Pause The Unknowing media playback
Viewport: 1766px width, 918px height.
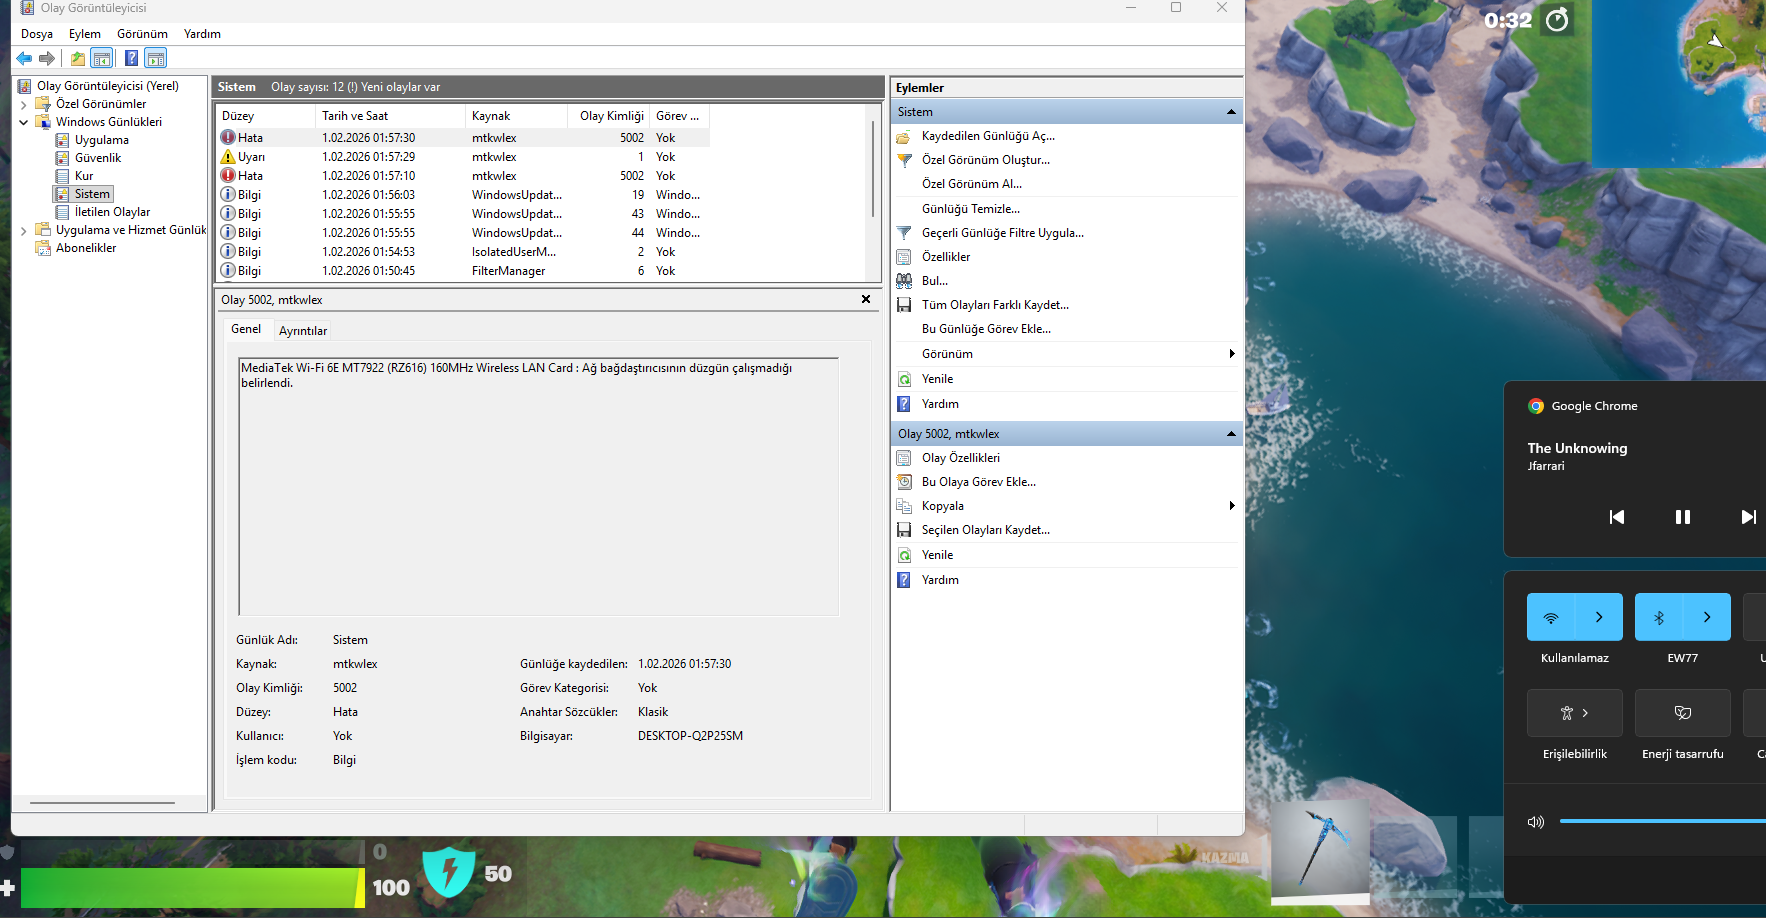pos(1683,517)
